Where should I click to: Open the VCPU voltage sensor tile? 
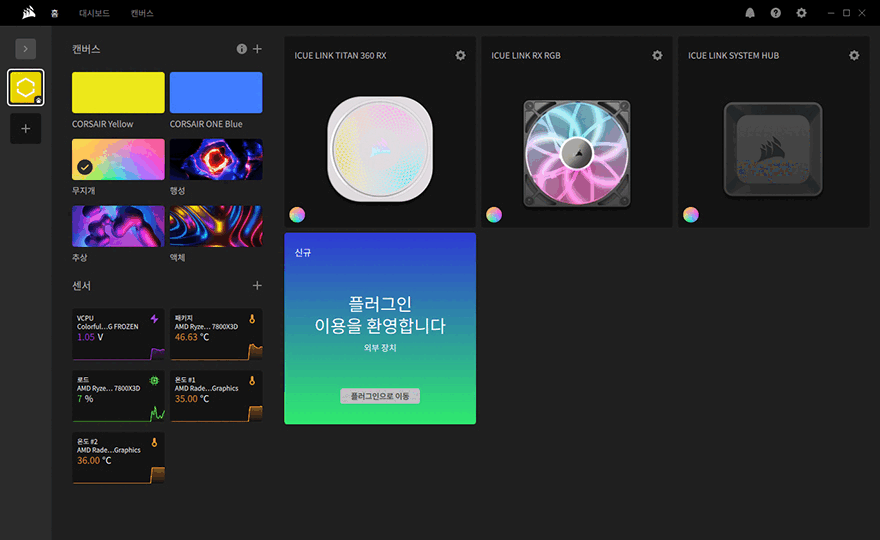pyautogui.click(x=118, y=335)
